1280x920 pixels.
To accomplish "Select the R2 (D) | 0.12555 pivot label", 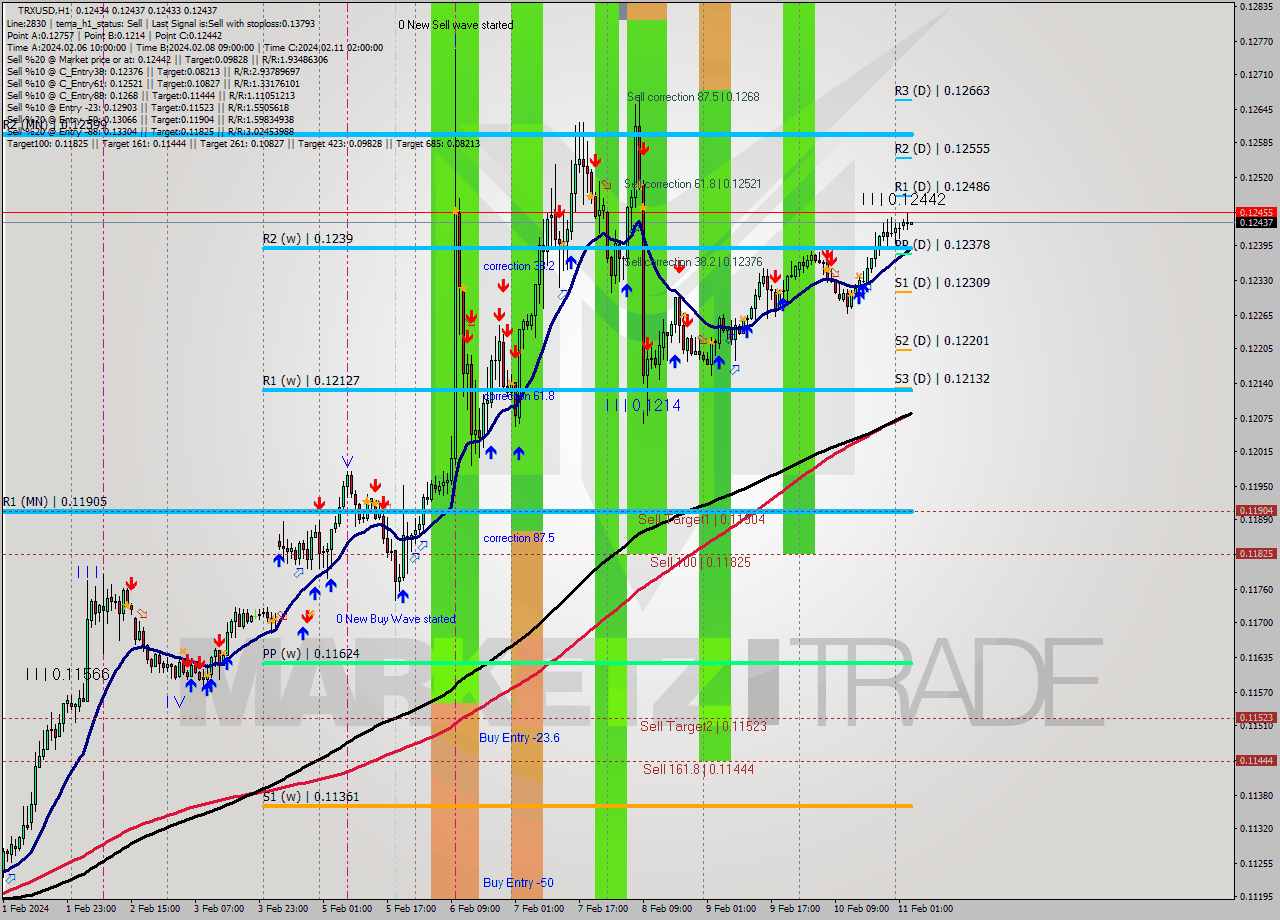I will click(942, 149).
